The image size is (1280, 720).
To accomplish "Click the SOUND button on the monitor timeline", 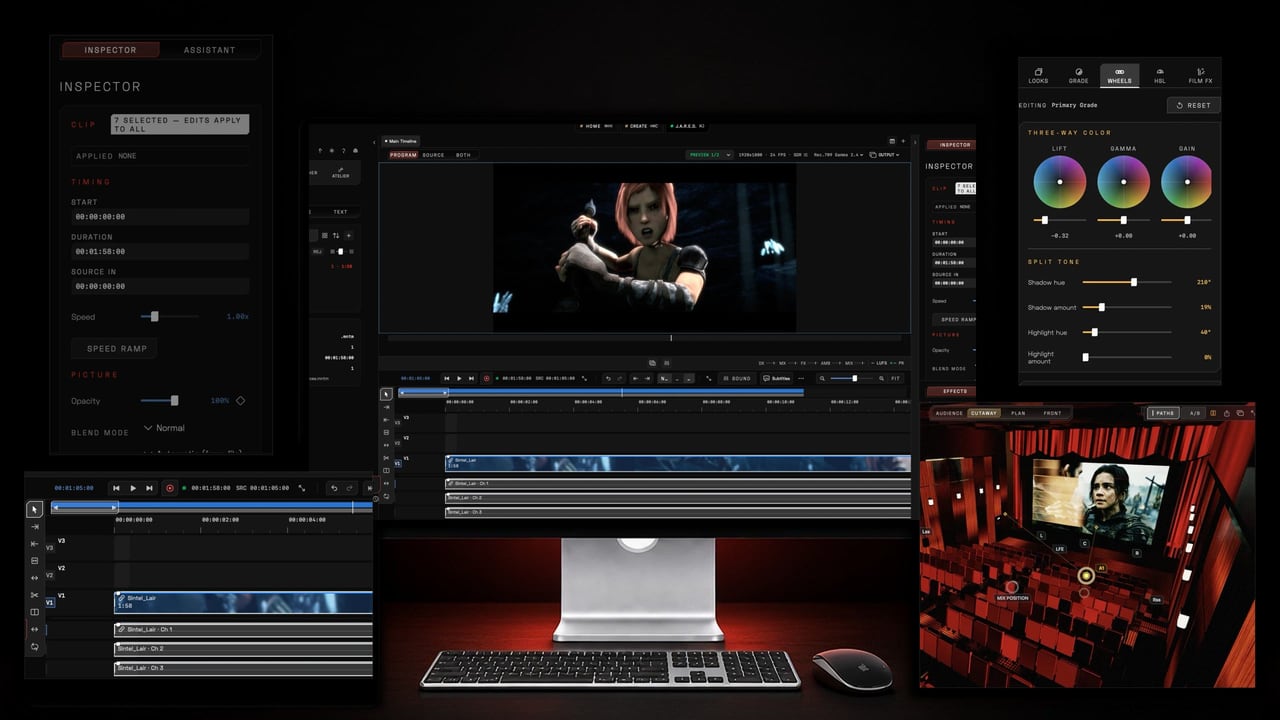I will pyautogui.click(x=738, y=378).
